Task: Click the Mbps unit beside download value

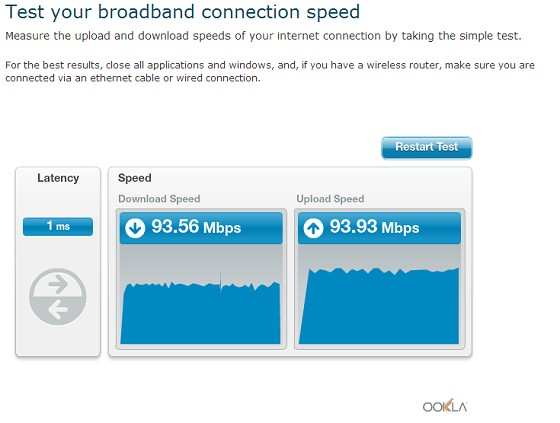Action: 222,228
